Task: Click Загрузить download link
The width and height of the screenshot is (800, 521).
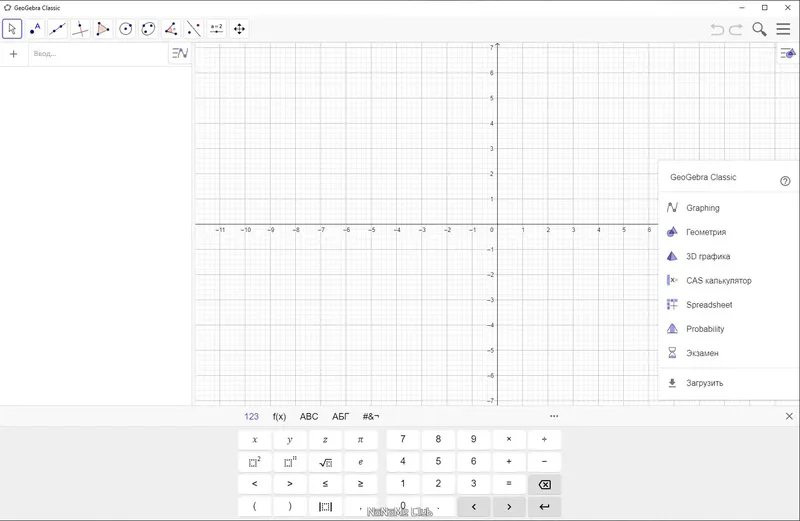Action: 729,383
